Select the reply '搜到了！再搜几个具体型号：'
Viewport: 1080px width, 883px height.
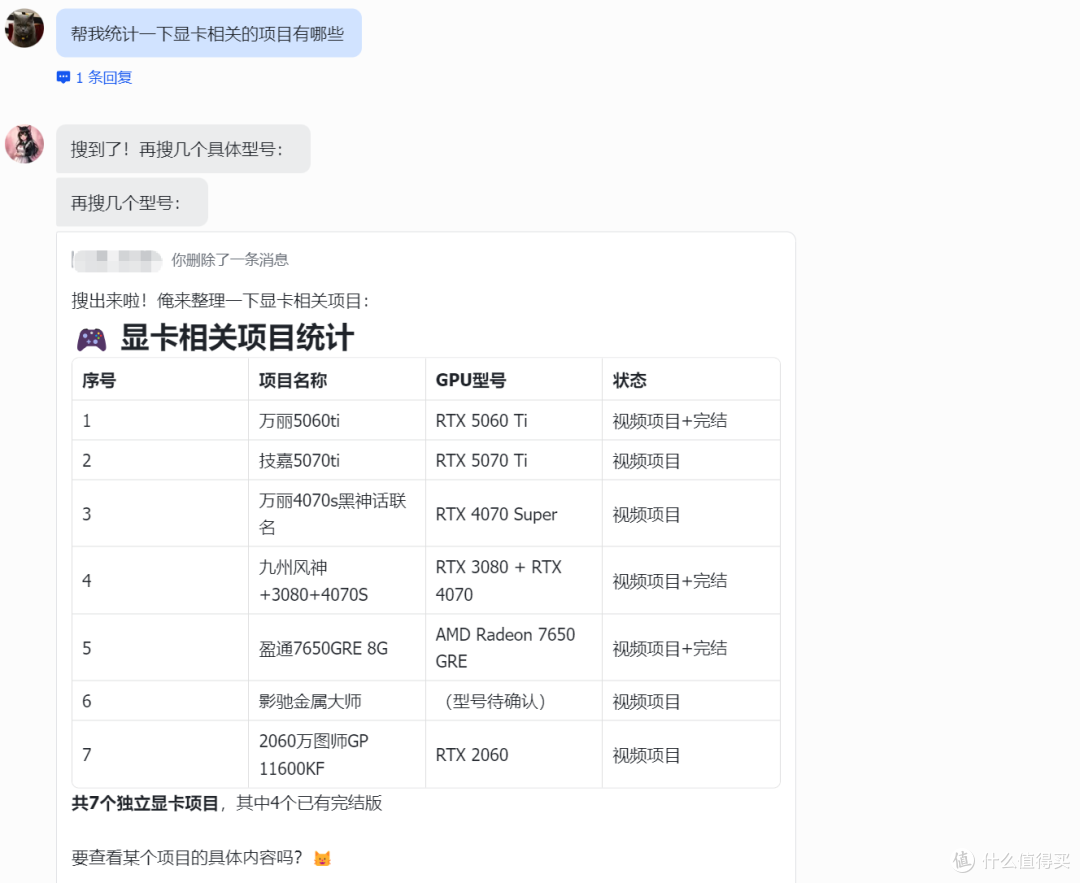[183, 149]
